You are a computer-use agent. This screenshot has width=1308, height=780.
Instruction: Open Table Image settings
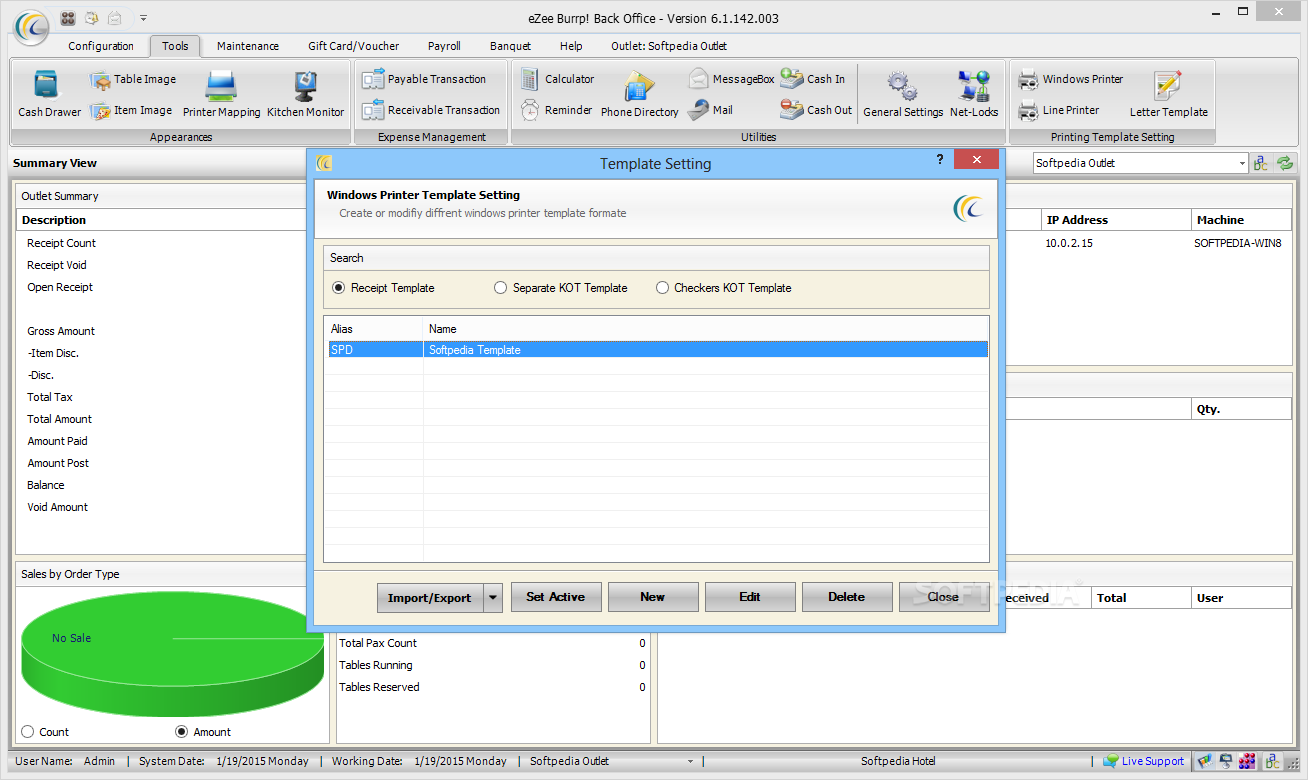coord(133,79)
